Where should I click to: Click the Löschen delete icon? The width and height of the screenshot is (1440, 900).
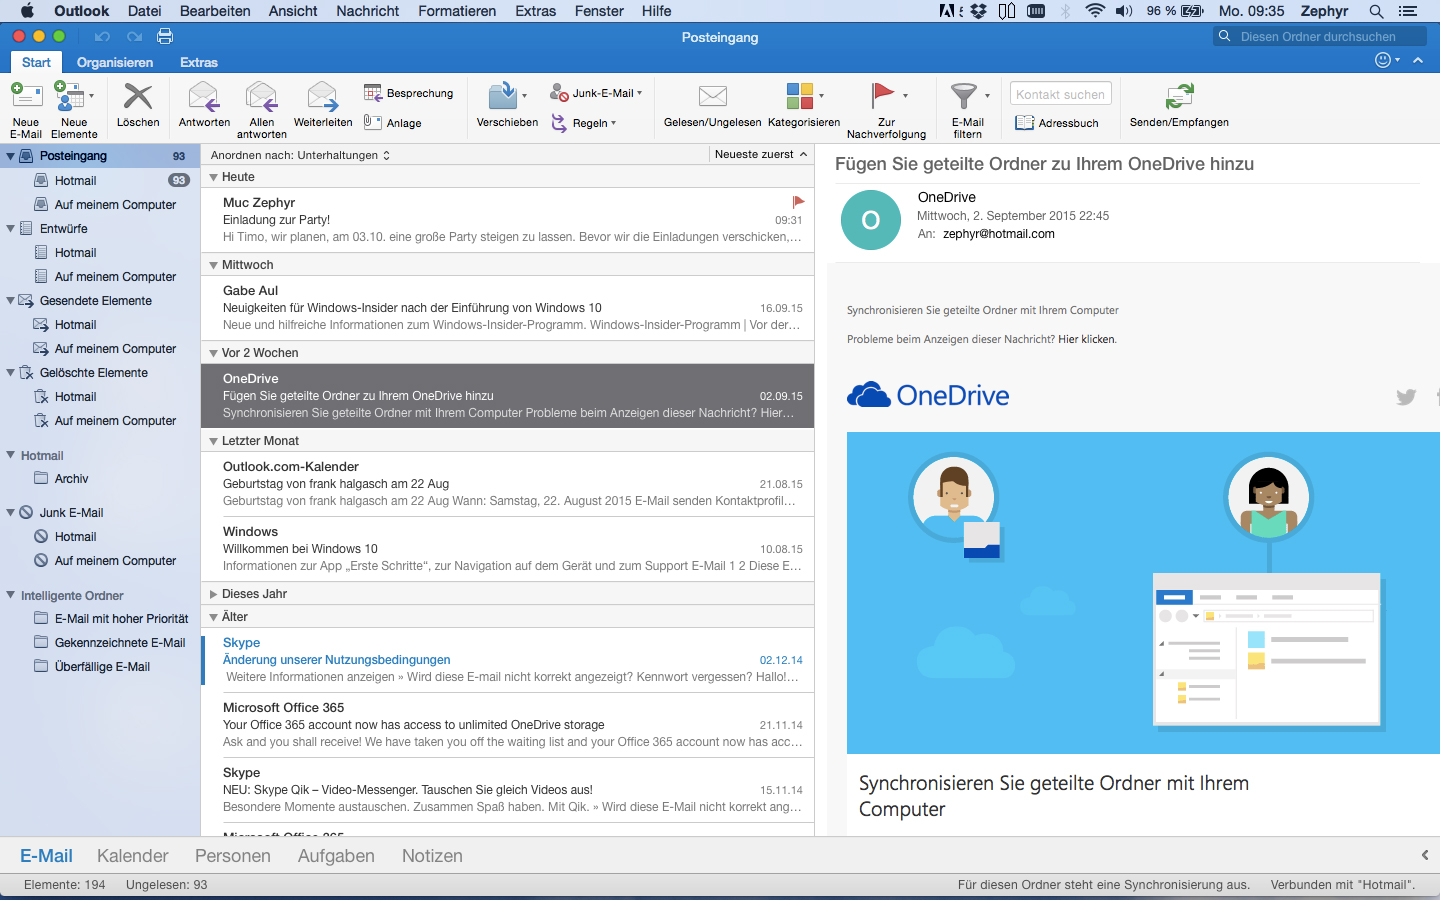click(x=138, y=98)
